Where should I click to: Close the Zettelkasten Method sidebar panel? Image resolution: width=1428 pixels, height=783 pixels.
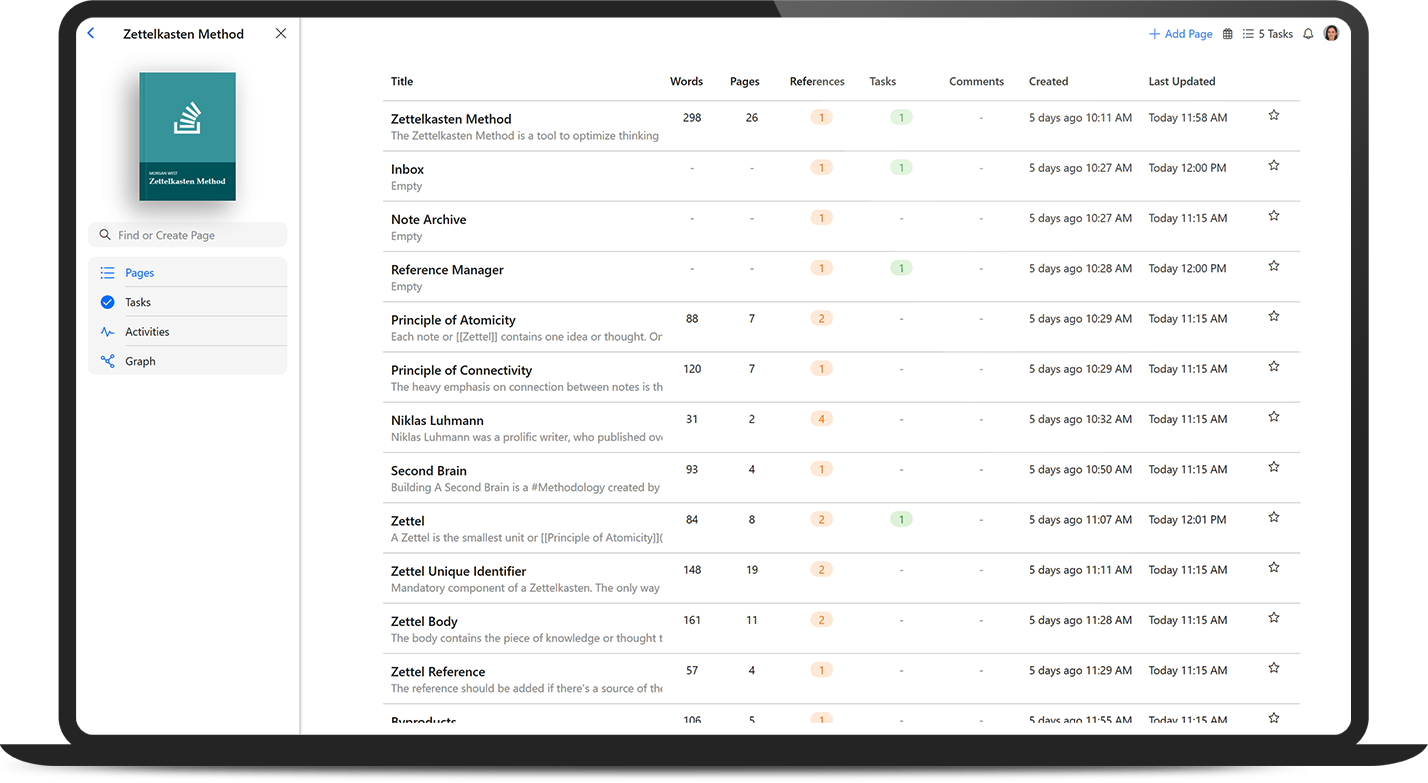coord(281,34)
